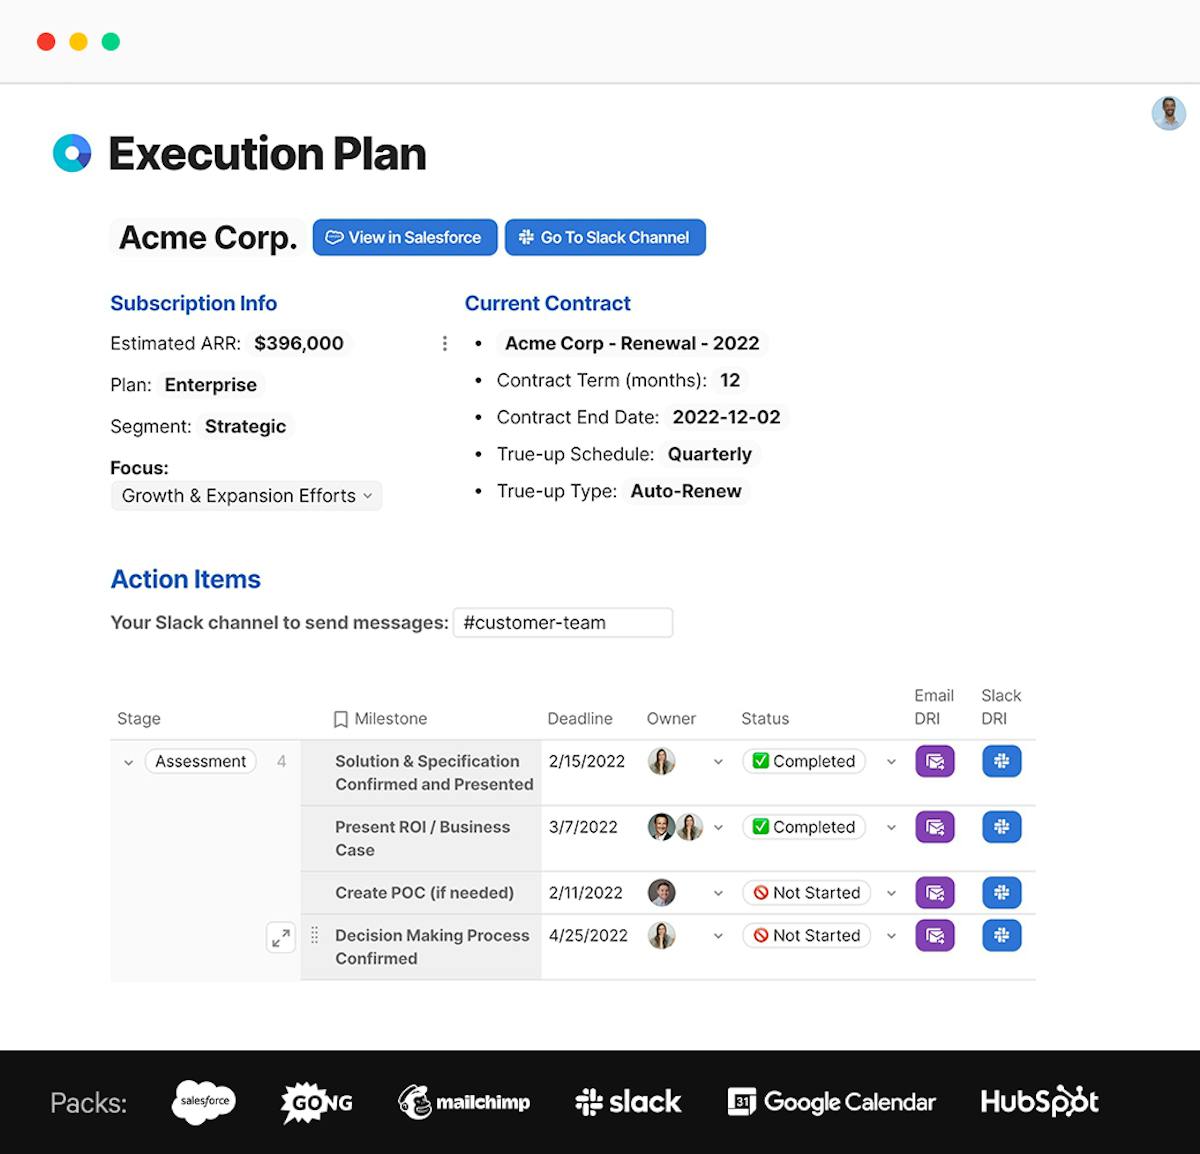This screenshot has width=1200, height=1154.
Task: Open the three-dot menu beside Estimated ARR
Action: (x=444, y=343)
